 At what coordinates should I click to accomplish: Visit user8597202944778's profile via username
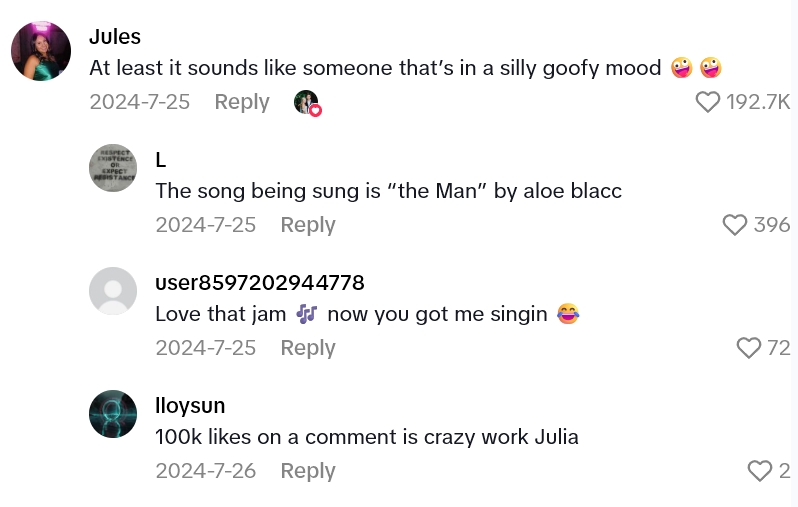pos(259,283)
